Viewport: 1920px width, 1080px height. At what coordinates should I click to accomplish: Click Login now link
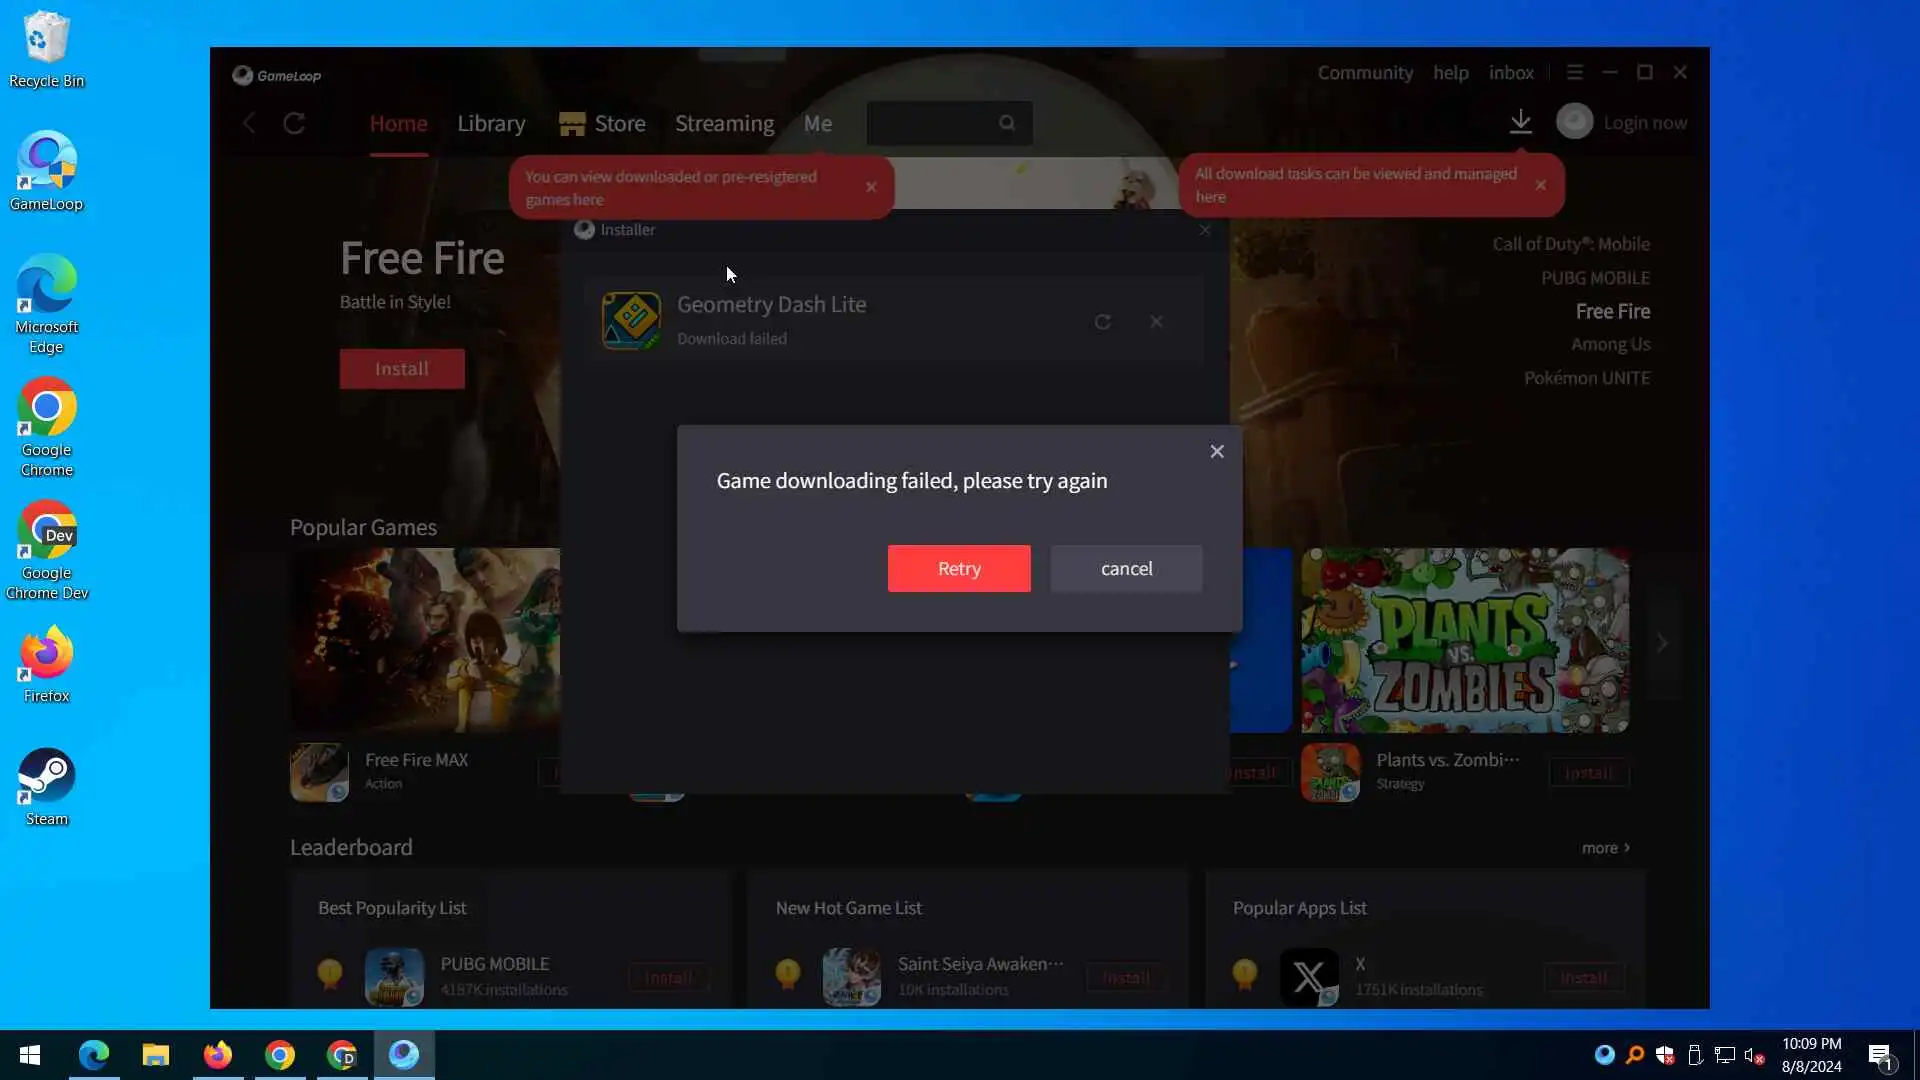1645,123
